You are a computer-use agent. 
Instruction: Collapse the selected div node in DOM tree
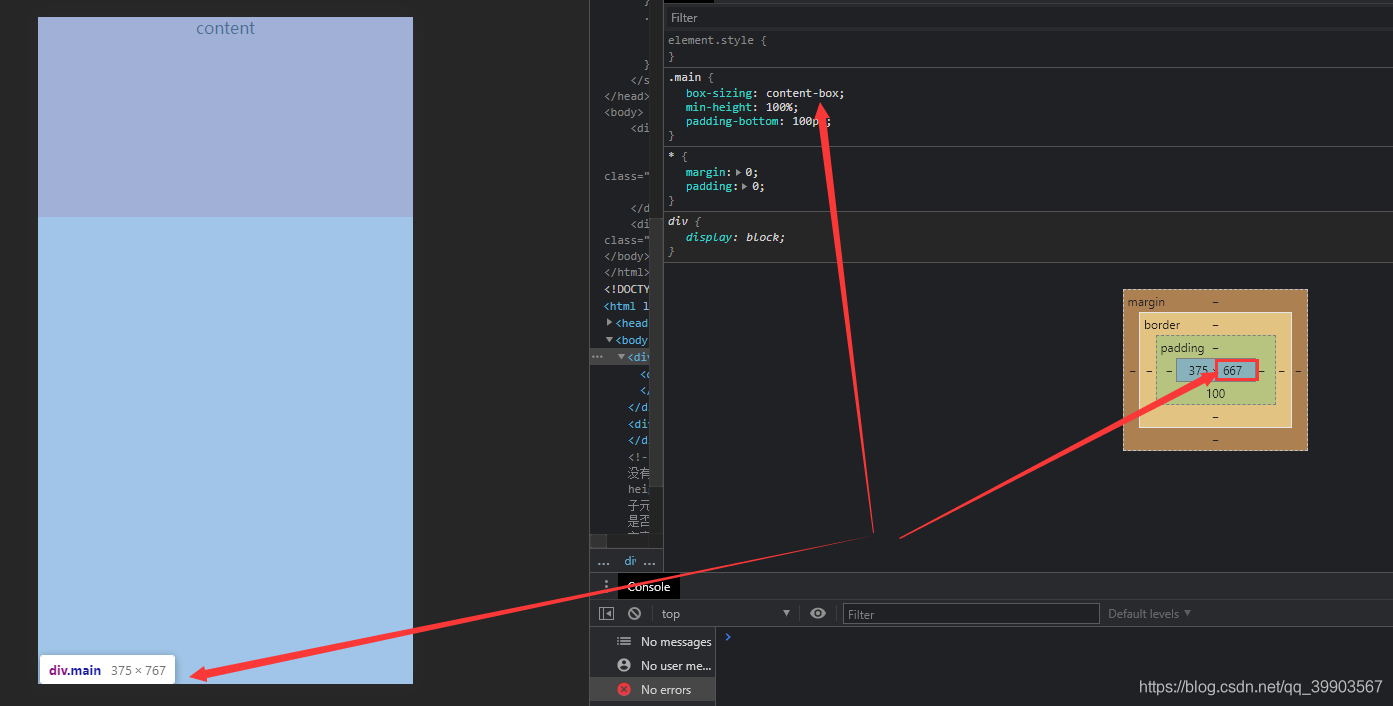621,357
